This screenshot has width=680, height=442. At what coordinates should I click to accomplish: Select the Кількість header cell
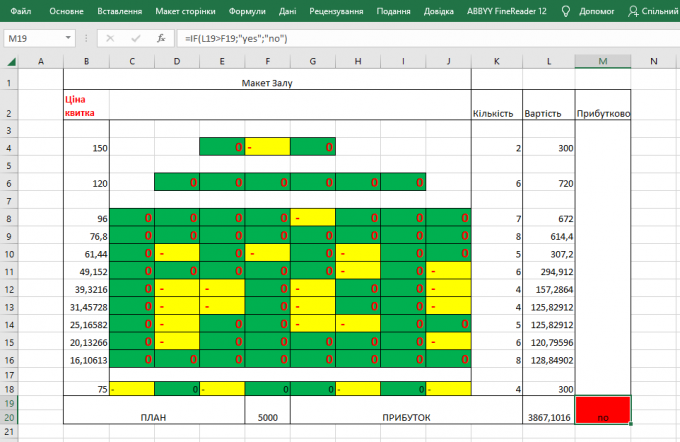pos(497,105)
